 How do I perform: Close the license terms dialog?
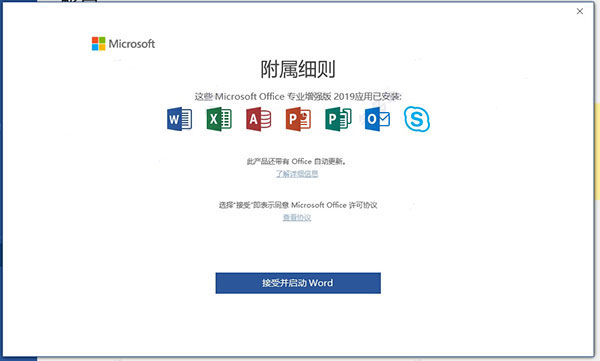[580, 11]
